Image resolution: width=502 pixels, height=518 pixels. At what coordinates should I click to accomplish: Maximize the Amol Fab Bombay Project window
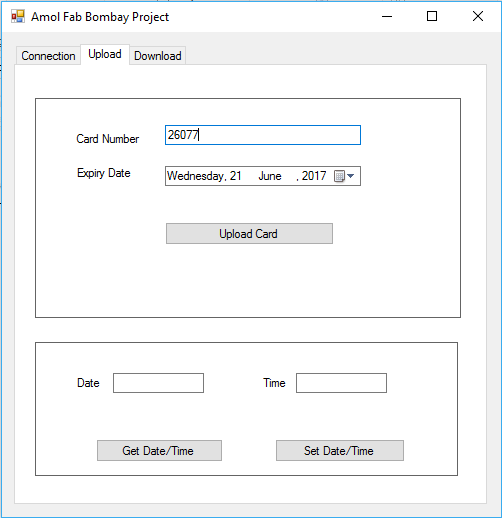pos(432,16)
